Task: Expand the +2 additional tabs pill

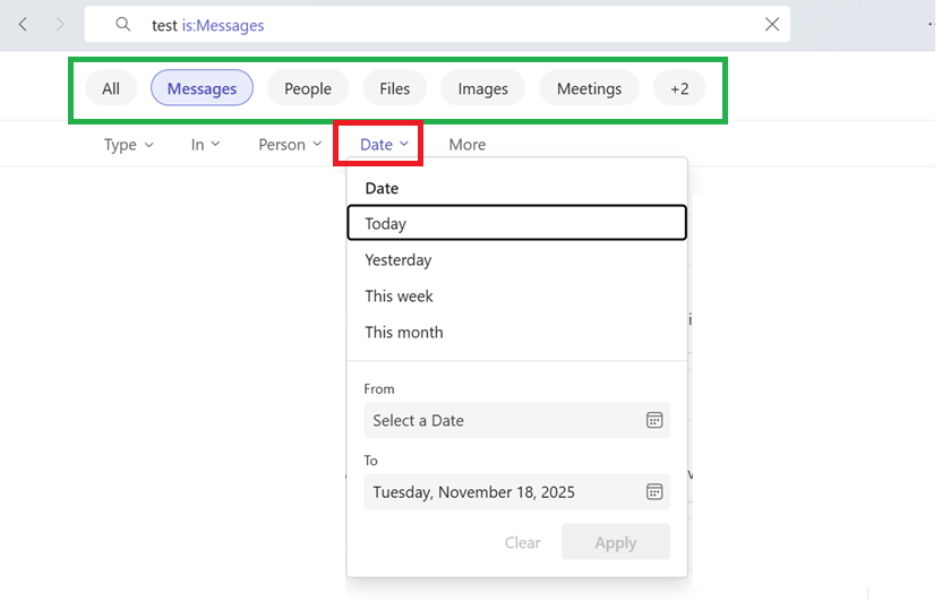Action: pyautogui.click(x=679, y=88)
